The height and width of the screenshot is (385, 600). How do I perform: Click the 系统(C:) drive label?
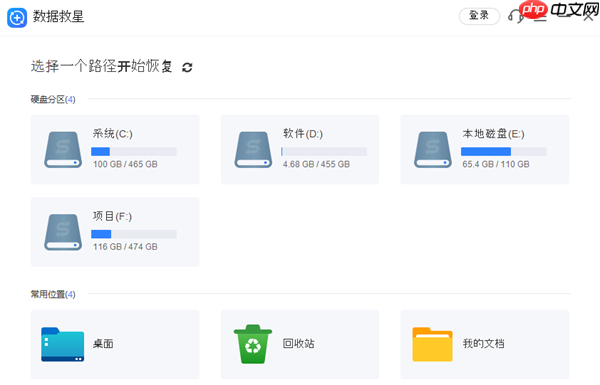point(112,134)
